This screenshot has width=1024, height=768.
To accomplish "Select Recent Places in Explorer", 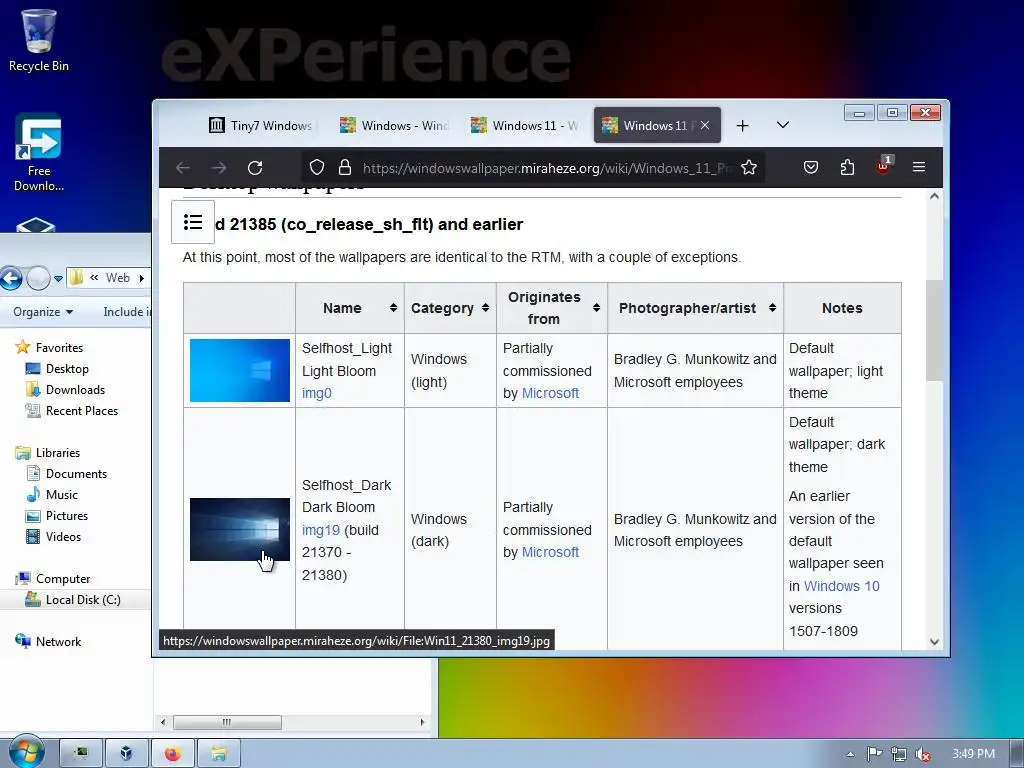I will point(82,411).
